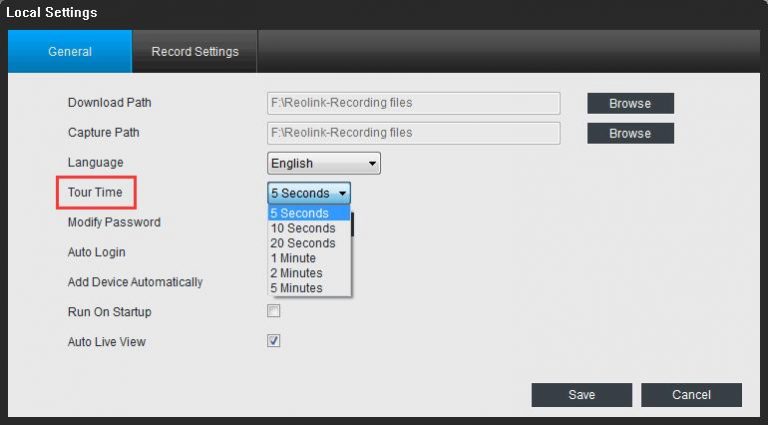Screen dimensions: 768x425
Task: Click the Capture Path label
Action: 103,133
